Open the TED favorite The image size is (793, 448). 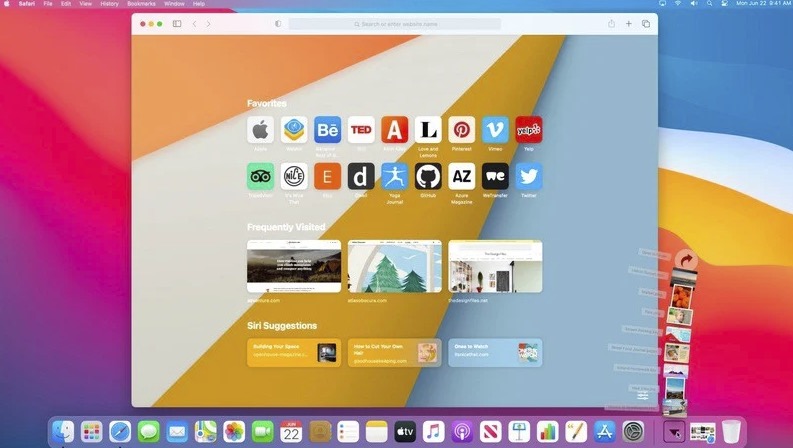(361, 130)
